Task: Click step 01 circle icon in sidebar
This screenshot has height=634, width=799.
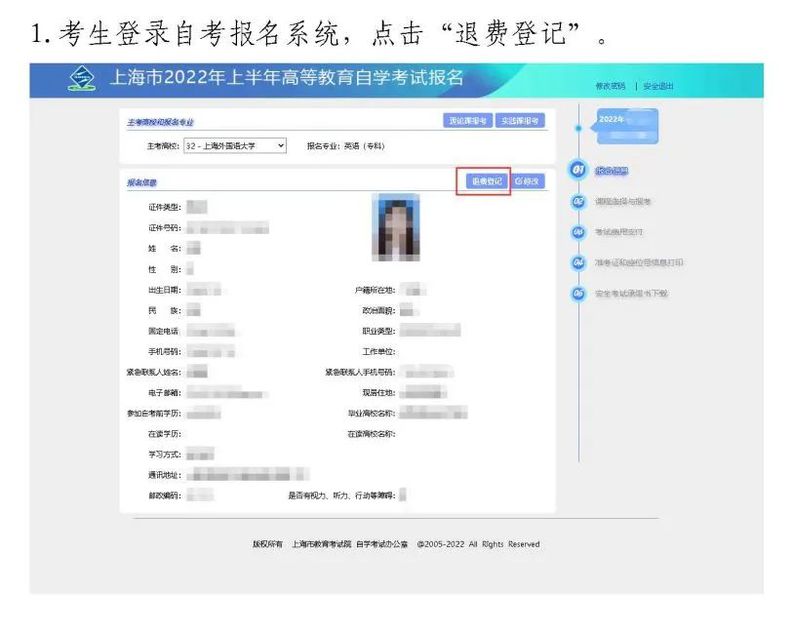Action: click(x=577, y=171)
